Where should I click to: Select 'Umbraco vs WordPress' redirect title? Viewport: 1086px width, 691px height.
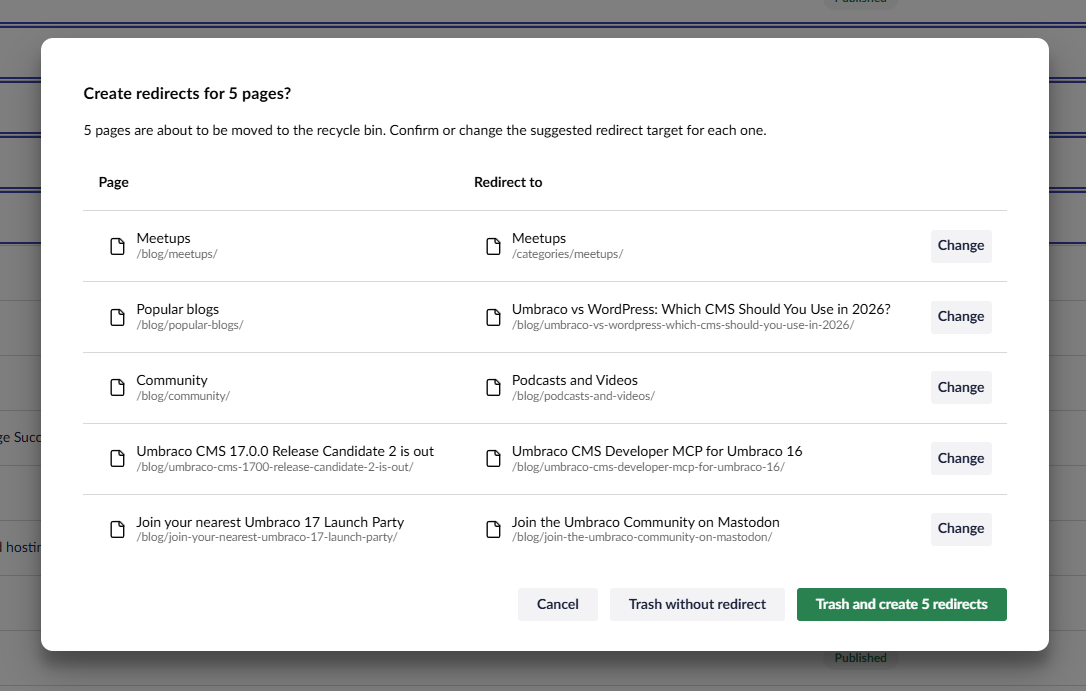point(701,309)
